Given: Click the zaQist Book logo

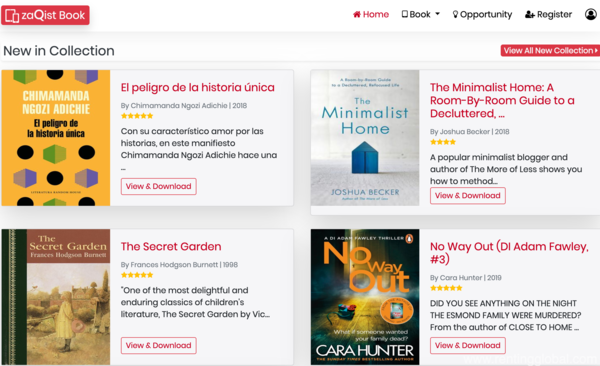Looking at the screenshot, I should pos(45,15).
